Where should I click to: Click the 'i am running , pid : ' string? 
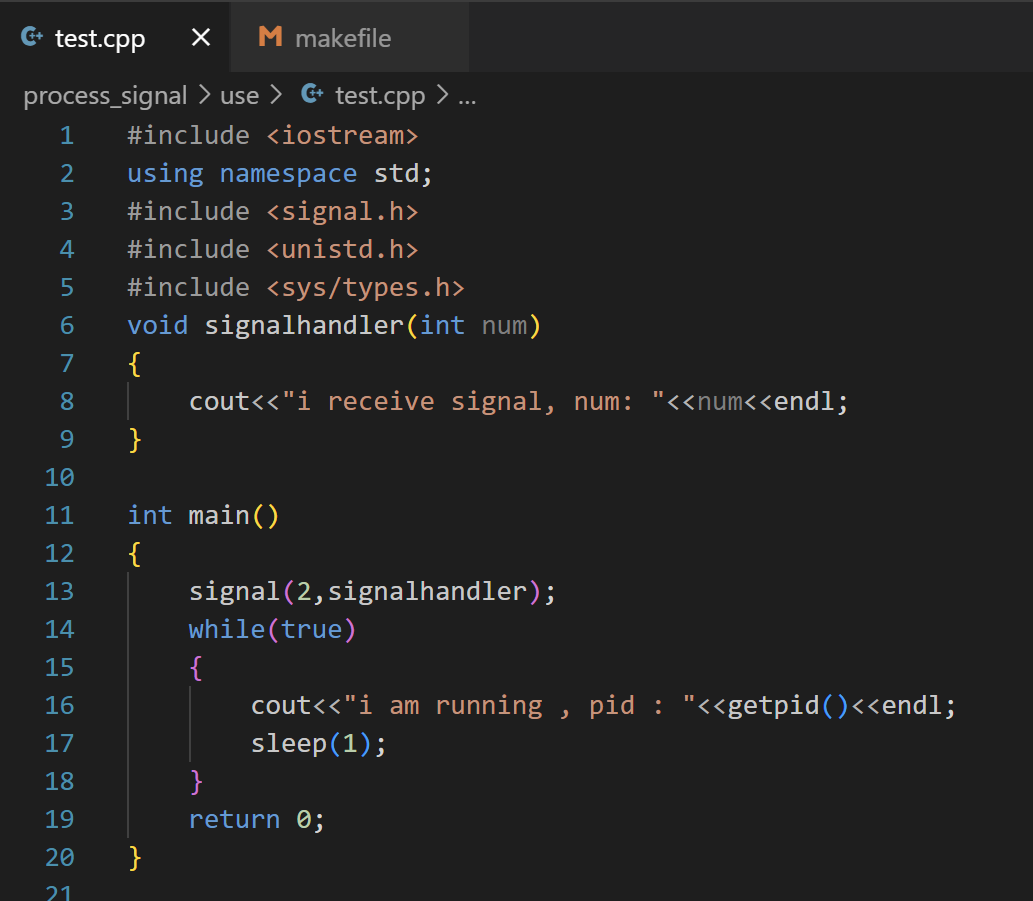pos(520,705)
